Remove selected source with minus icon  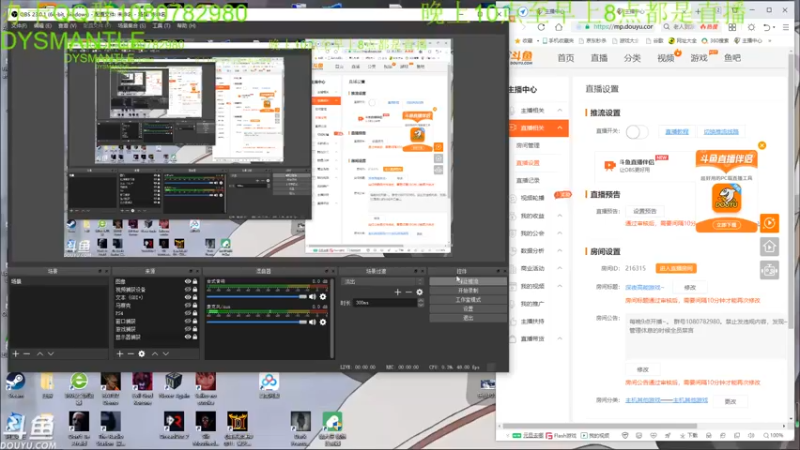pyautogui.click(x=131, y=354)
